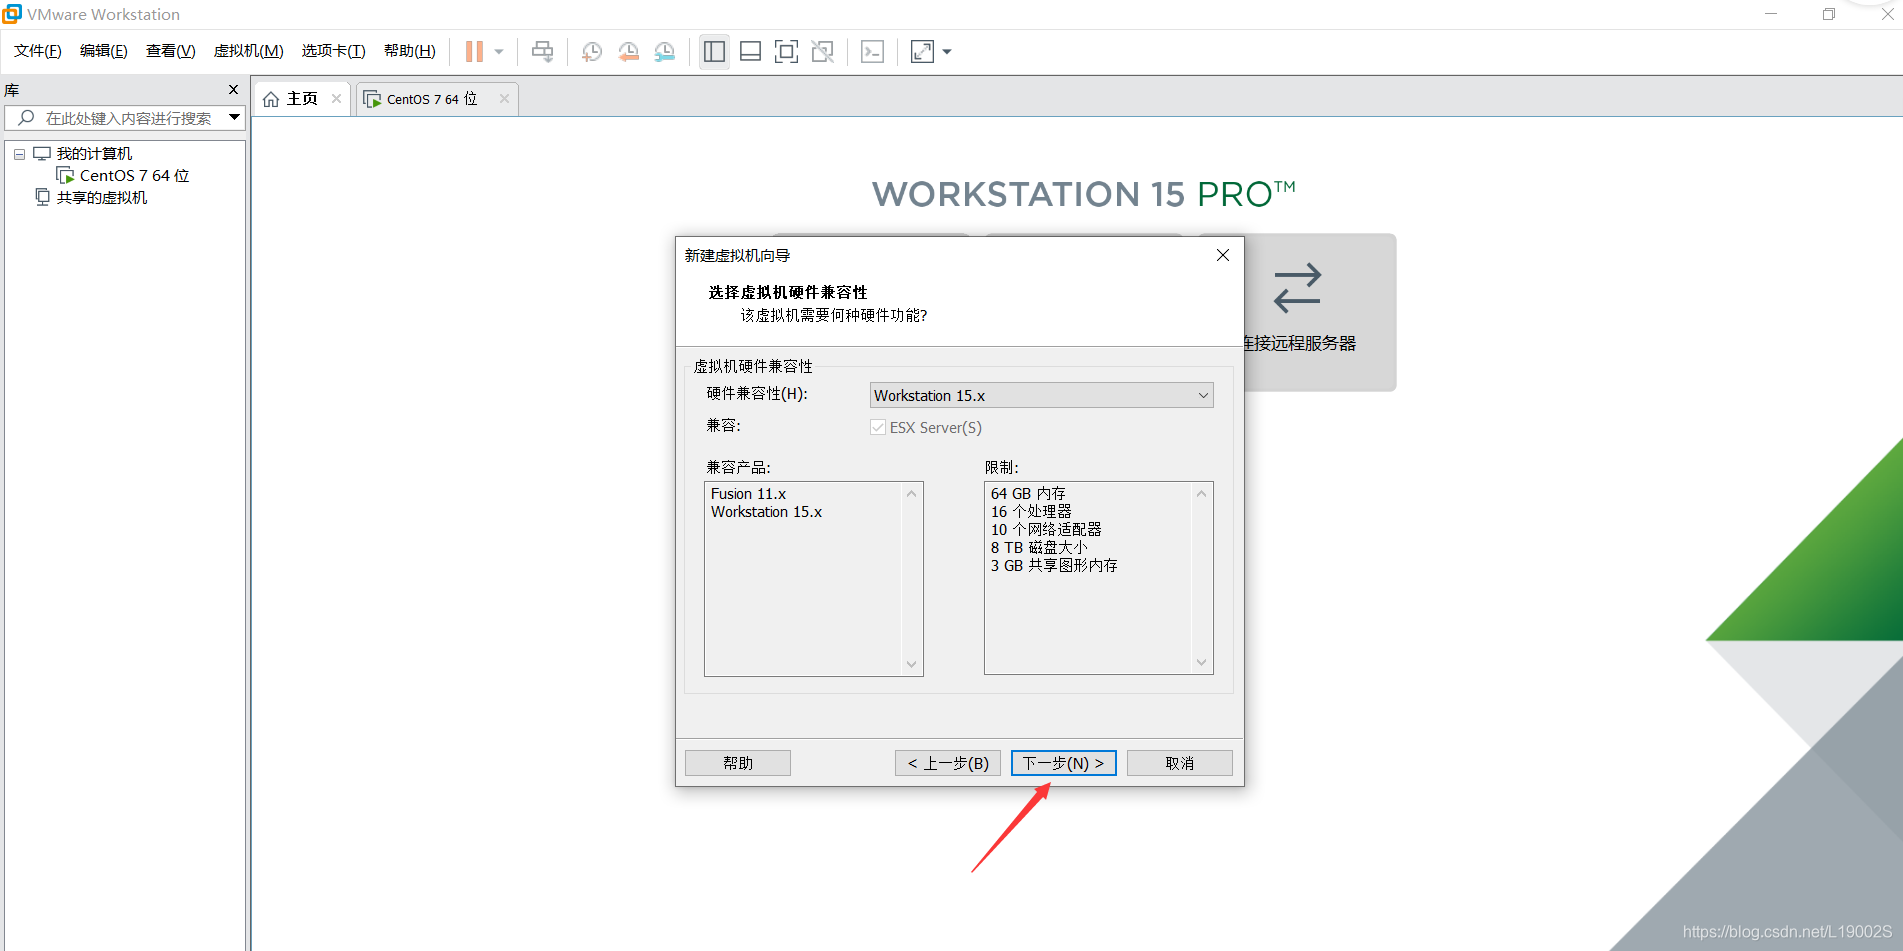Viewport: 1903px width, 951px height.
Task: Click the 16 个处理器 limit entry
Action: click(1031, 512)
